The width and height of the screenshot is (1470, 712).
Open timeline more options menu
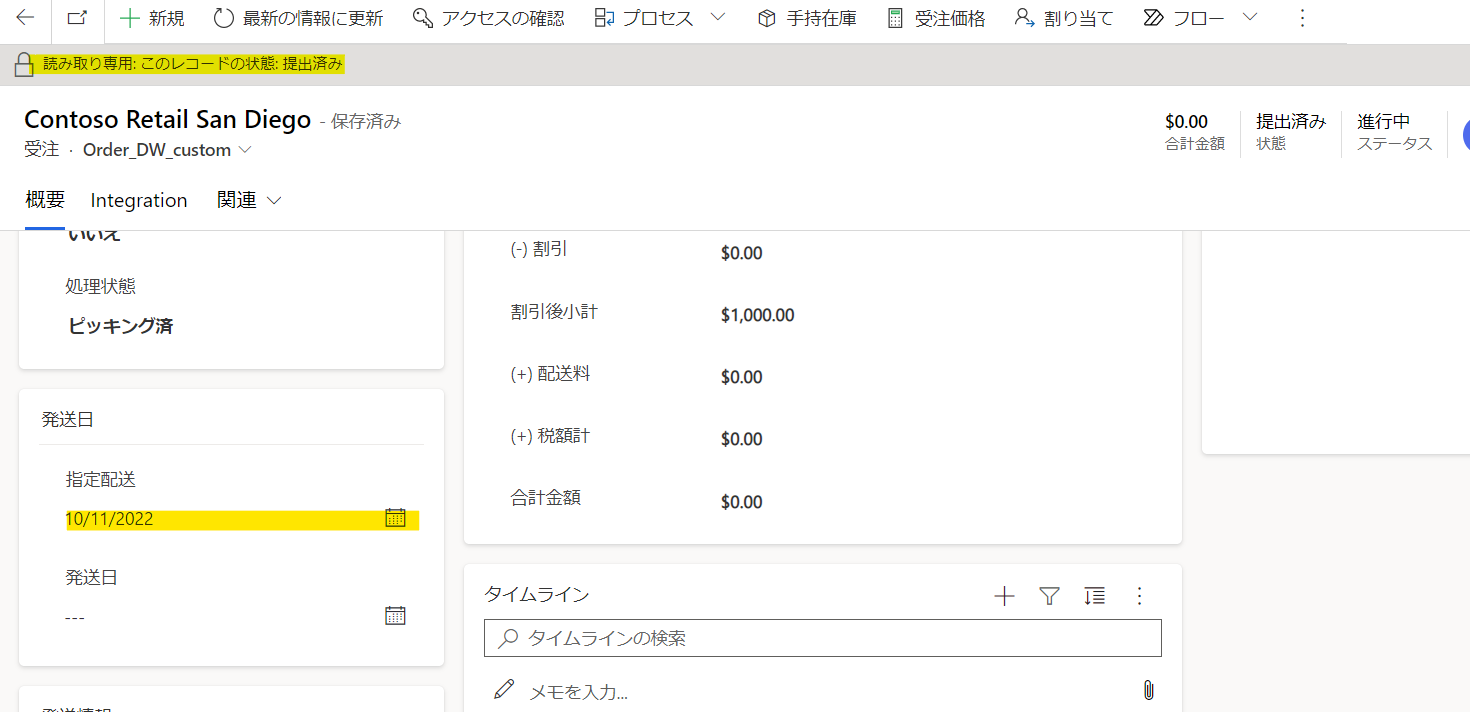tap(1139, 596)
